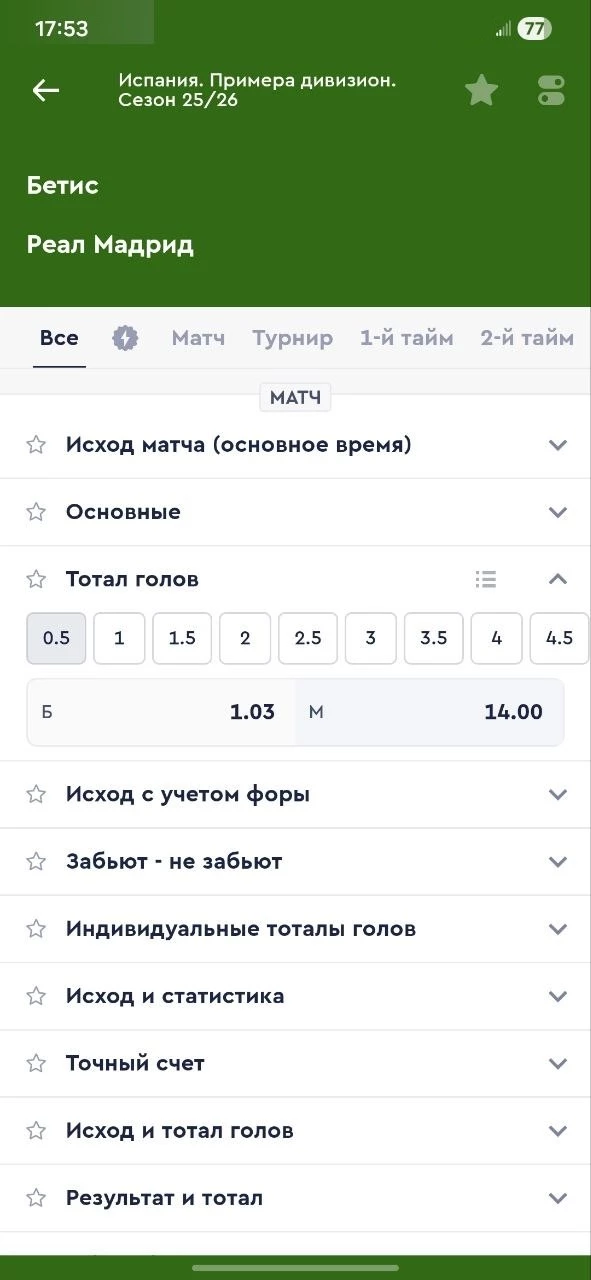Expand the Исход с учетом форы section
Viewport: 591px width, 1280px height.
pyautogui.click(x=558, y=794)
